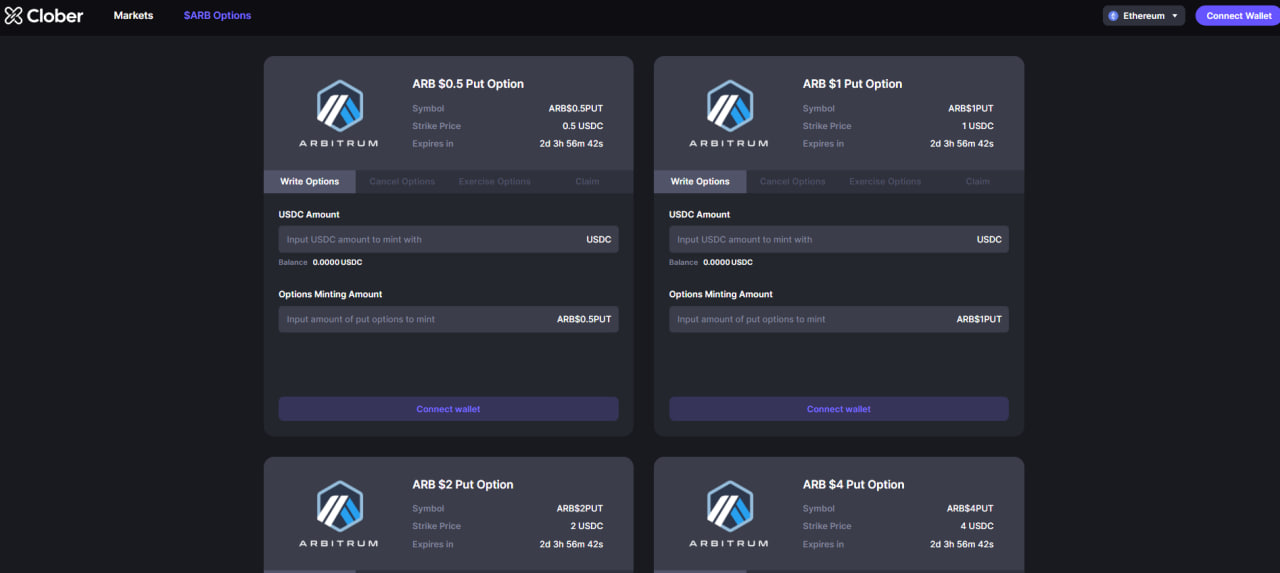Click the ARB$1PUT symbol value in header

click(971, 108)
